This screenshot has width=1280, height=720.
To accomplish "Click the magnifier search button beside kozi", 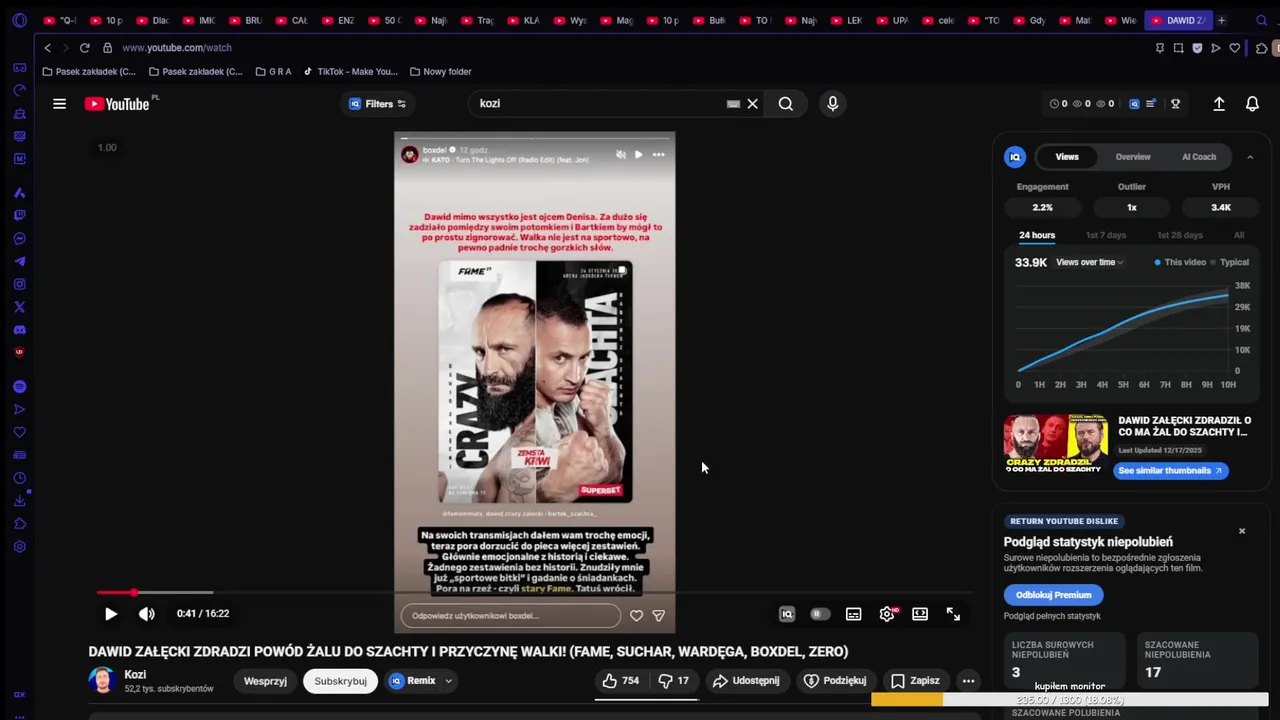I will [x=786, y=104].
